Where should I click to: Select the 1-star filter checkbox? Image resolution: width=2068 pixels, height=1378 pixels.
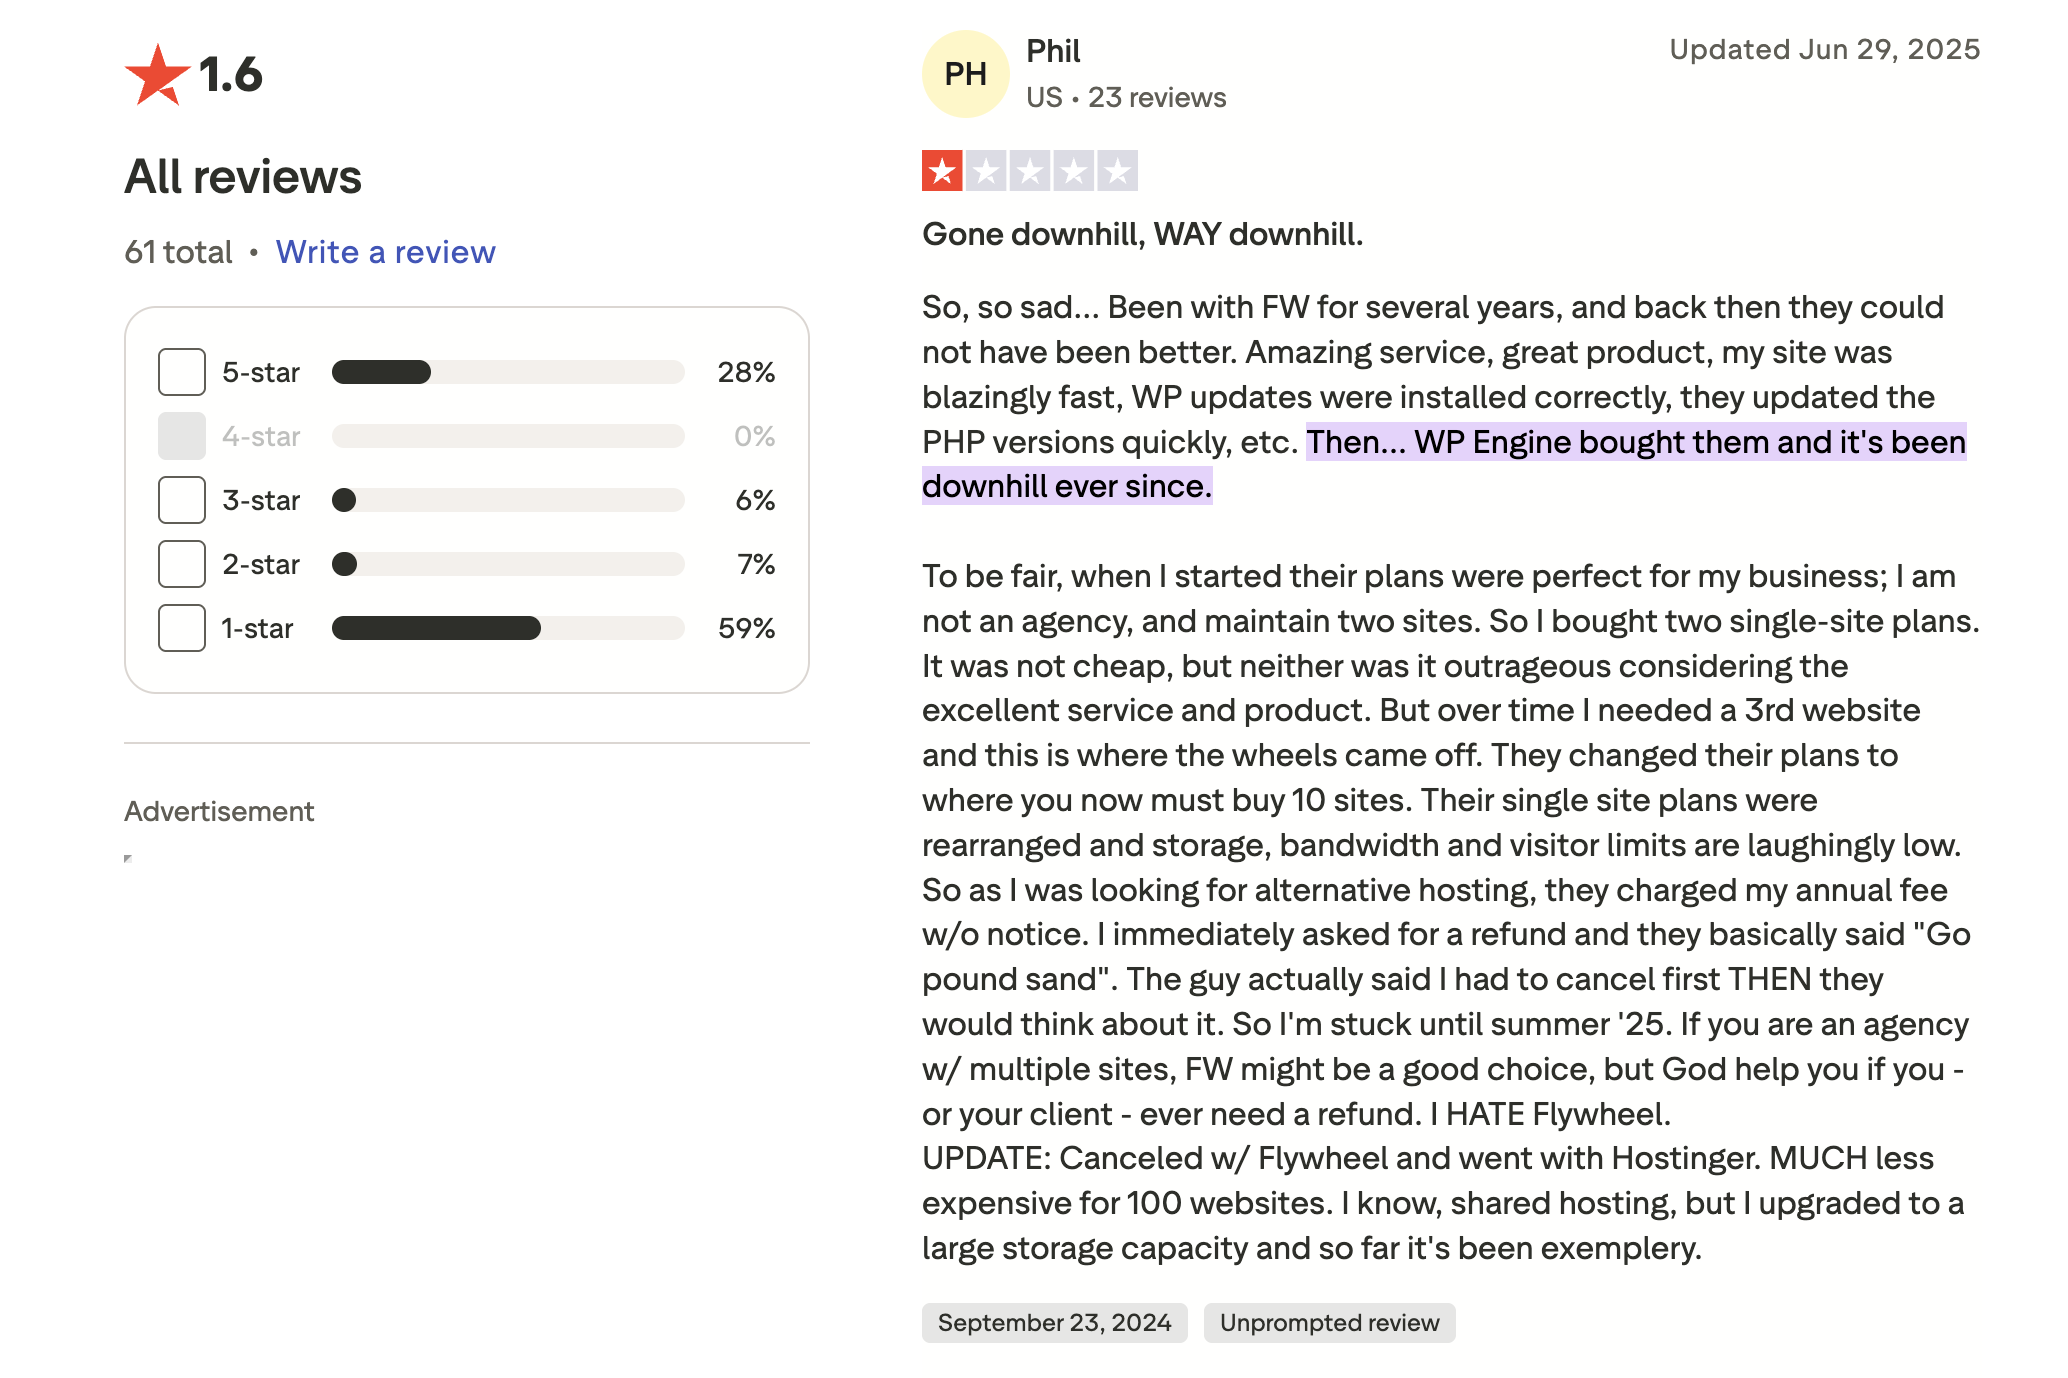[x=181, y=628]
